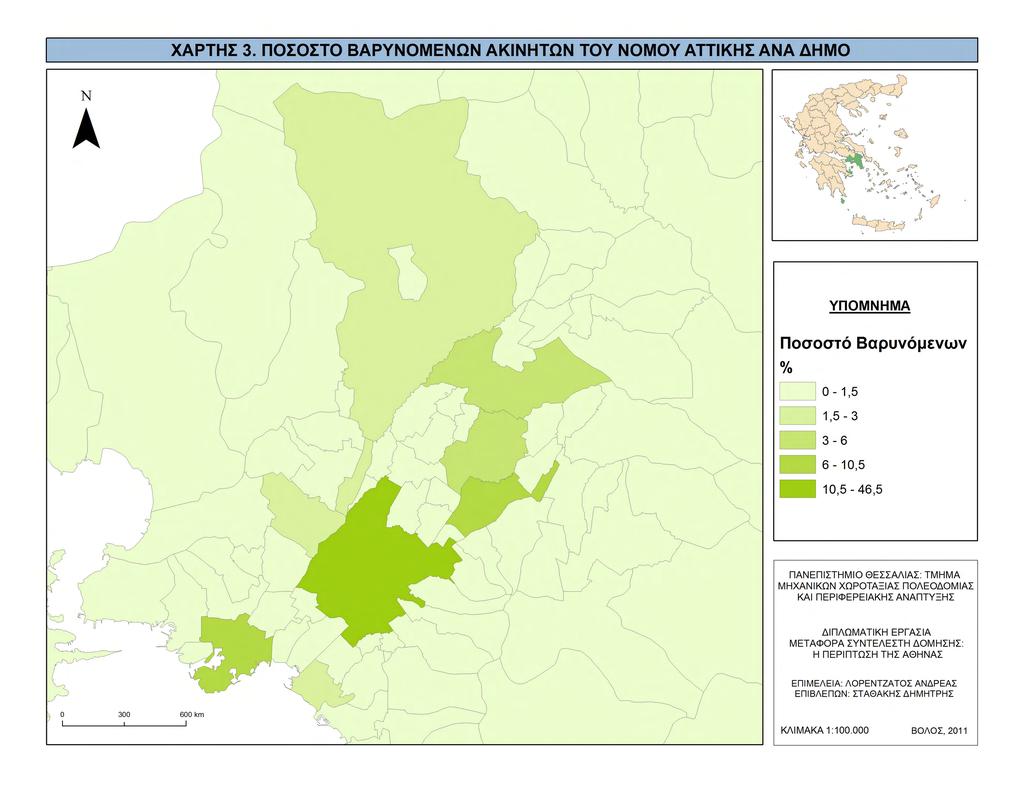The width and height of the screenshot is (1024, 791).
Task: Click the 10,5 - 46,5 legend color swatch
Action: pos(797,489)
